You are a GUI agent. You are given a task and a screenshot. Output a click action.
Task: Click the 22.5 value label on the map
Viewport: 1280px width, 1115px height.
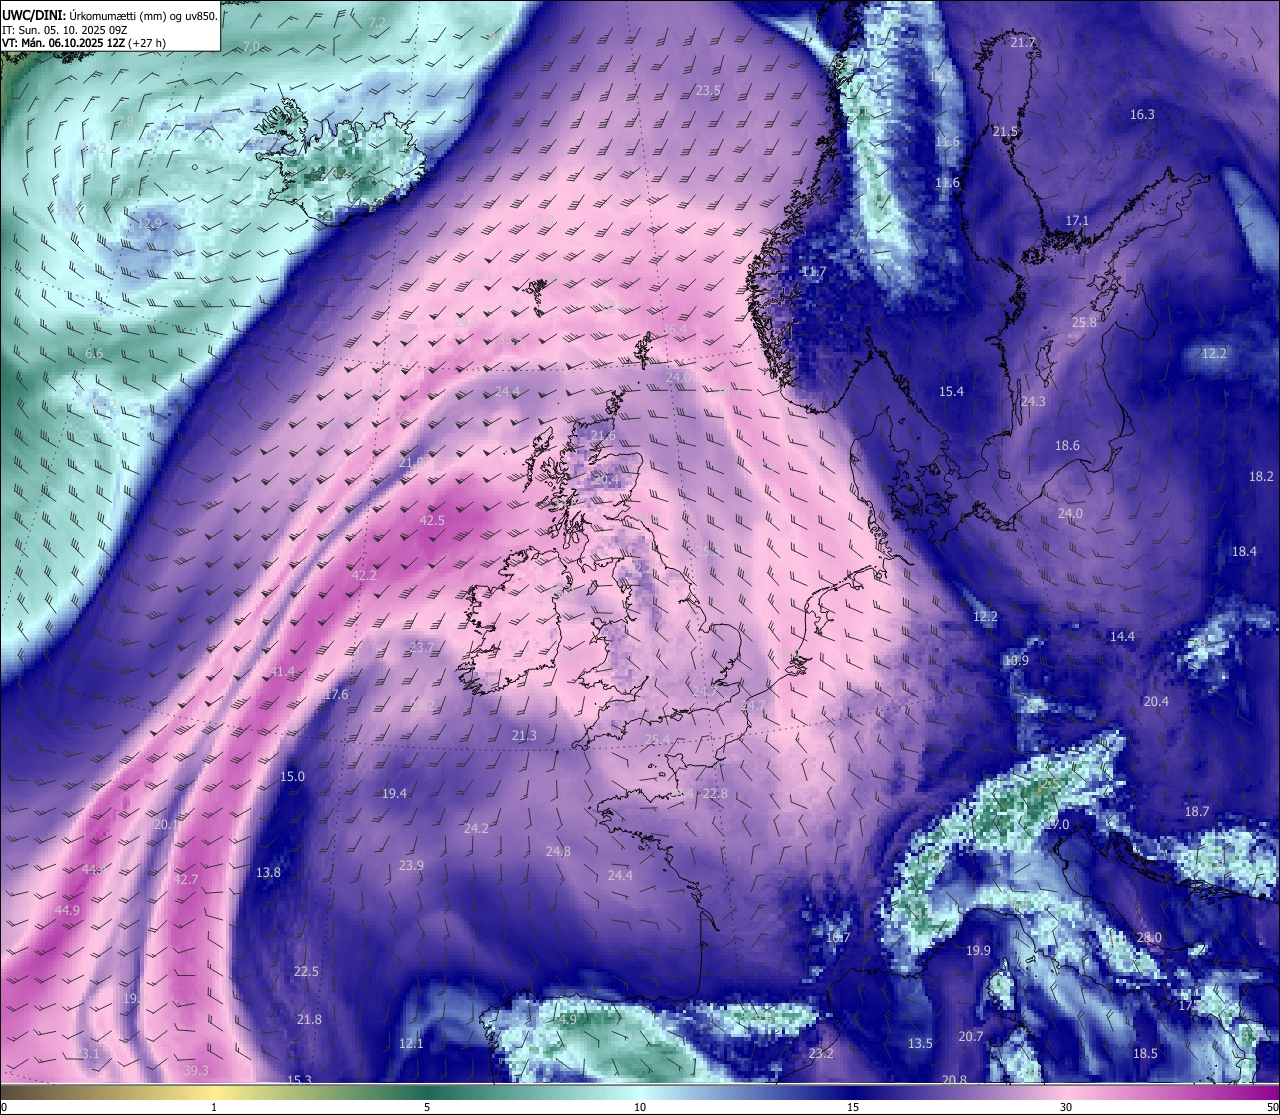point(306,971)
